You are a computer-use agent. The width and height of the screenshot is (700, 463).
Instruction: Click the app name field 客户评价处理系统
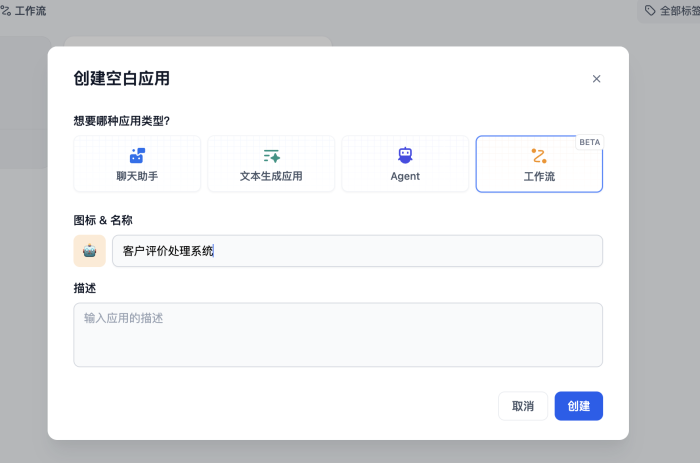point(357,251)
